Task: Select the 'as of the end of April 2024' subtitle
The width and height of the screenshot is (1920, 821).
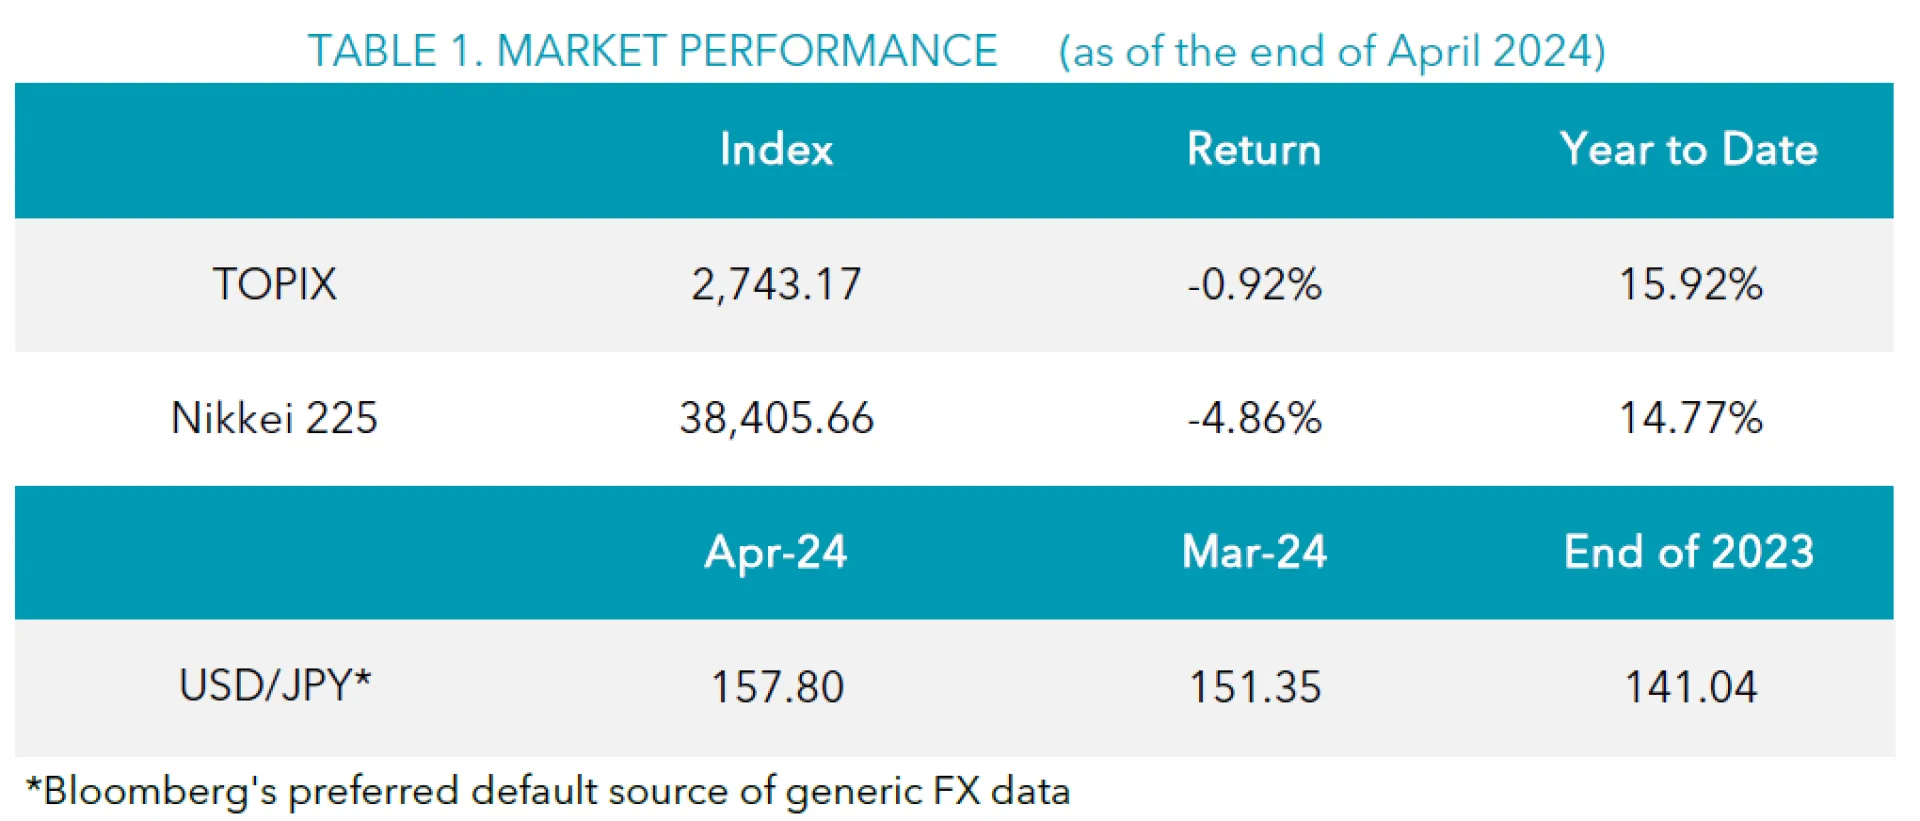Action: click(x=1332, y=51)
